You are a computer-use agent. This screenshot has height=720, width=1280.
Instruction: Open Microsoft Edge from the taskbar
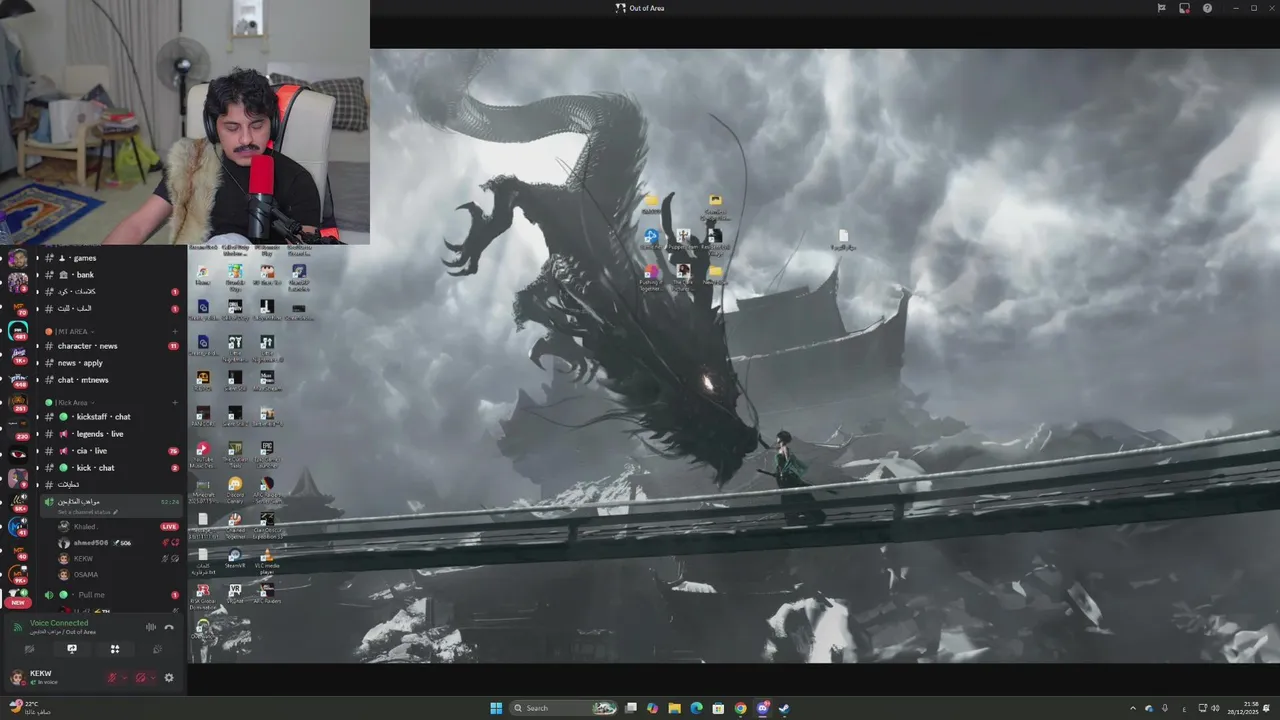(696, 708)
